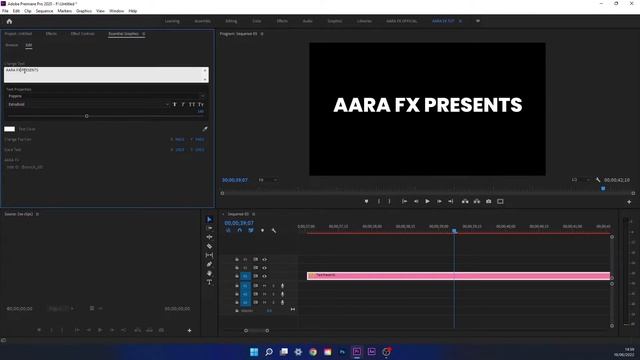Screen dimensions: 640x360
Task: Click the font size slider handle
Action: pyautogui.click(x=87, y=116)
